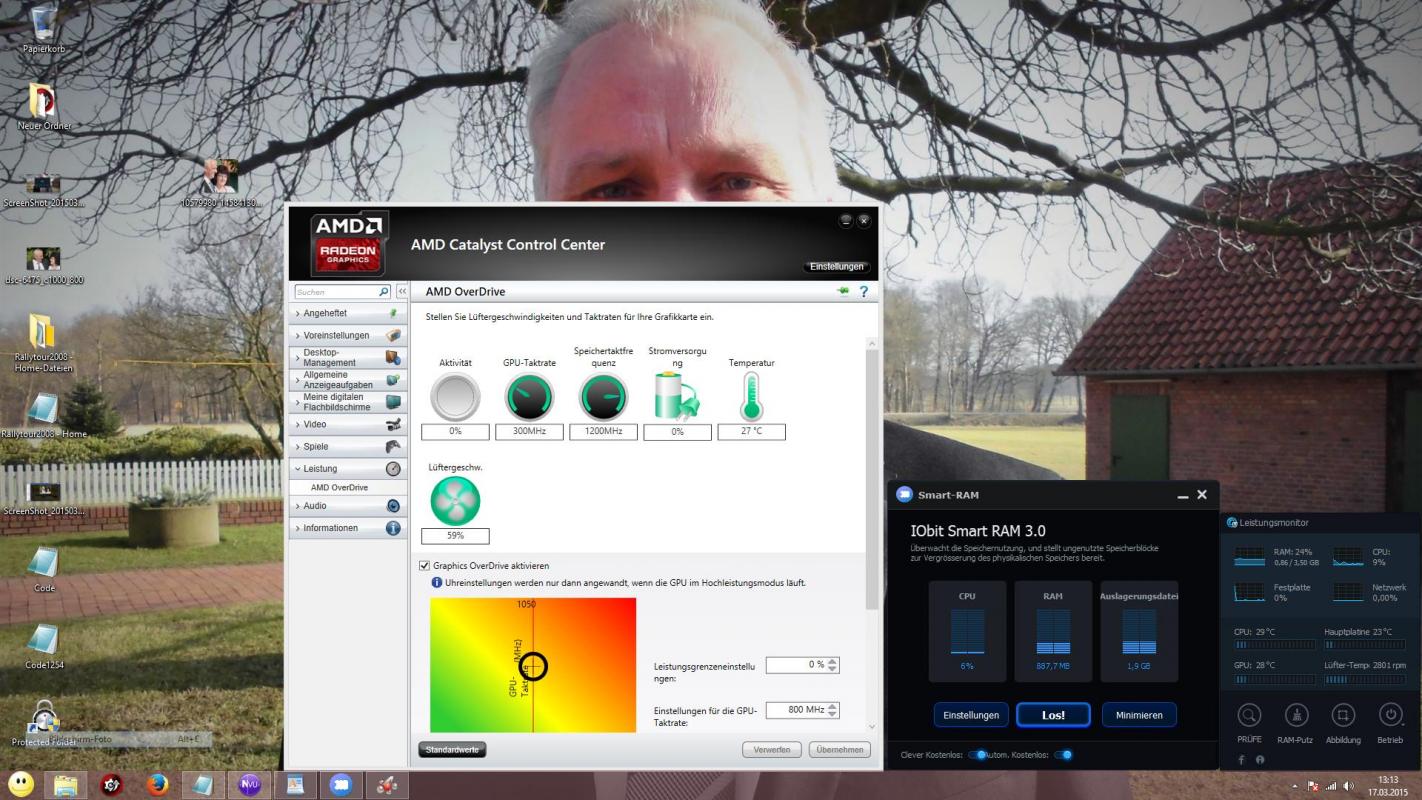The width and height of the screenshot is (1422, 800).
Task: Click the GPU-Taktrate gauge icon
Action: [529, 397]
